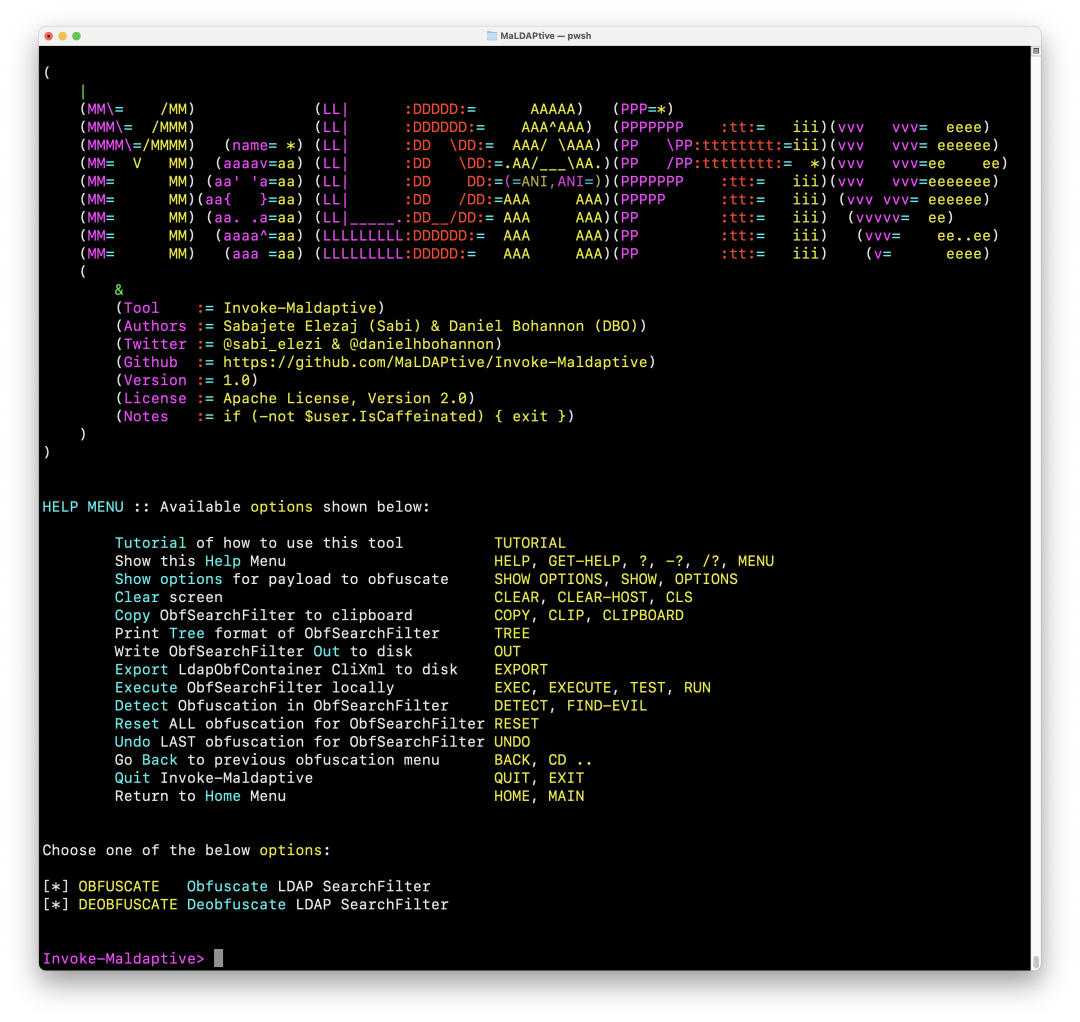This screenshot has width=1080, height=1022.
Task: Click 'Obfuscate LDAP SearchFilter' description
Action: [309, 886]
